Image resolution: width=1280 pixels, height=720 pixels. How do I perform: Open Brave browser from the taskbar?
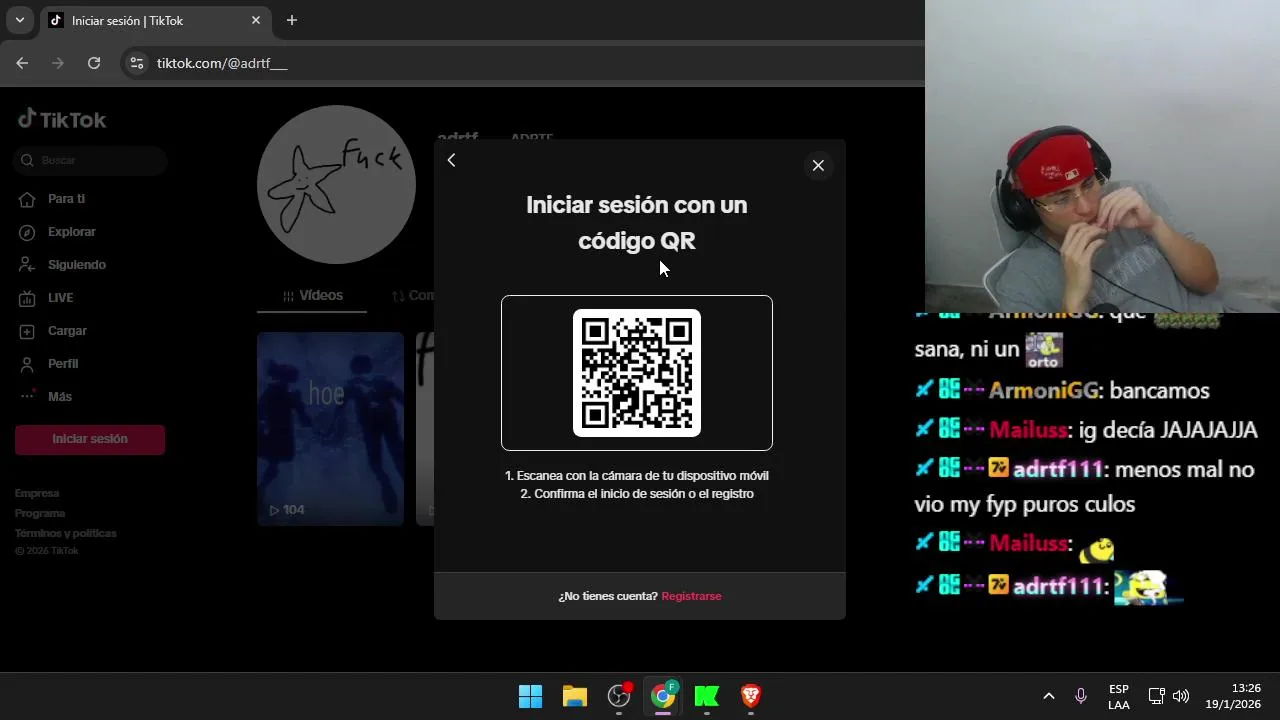click(751, 696)
